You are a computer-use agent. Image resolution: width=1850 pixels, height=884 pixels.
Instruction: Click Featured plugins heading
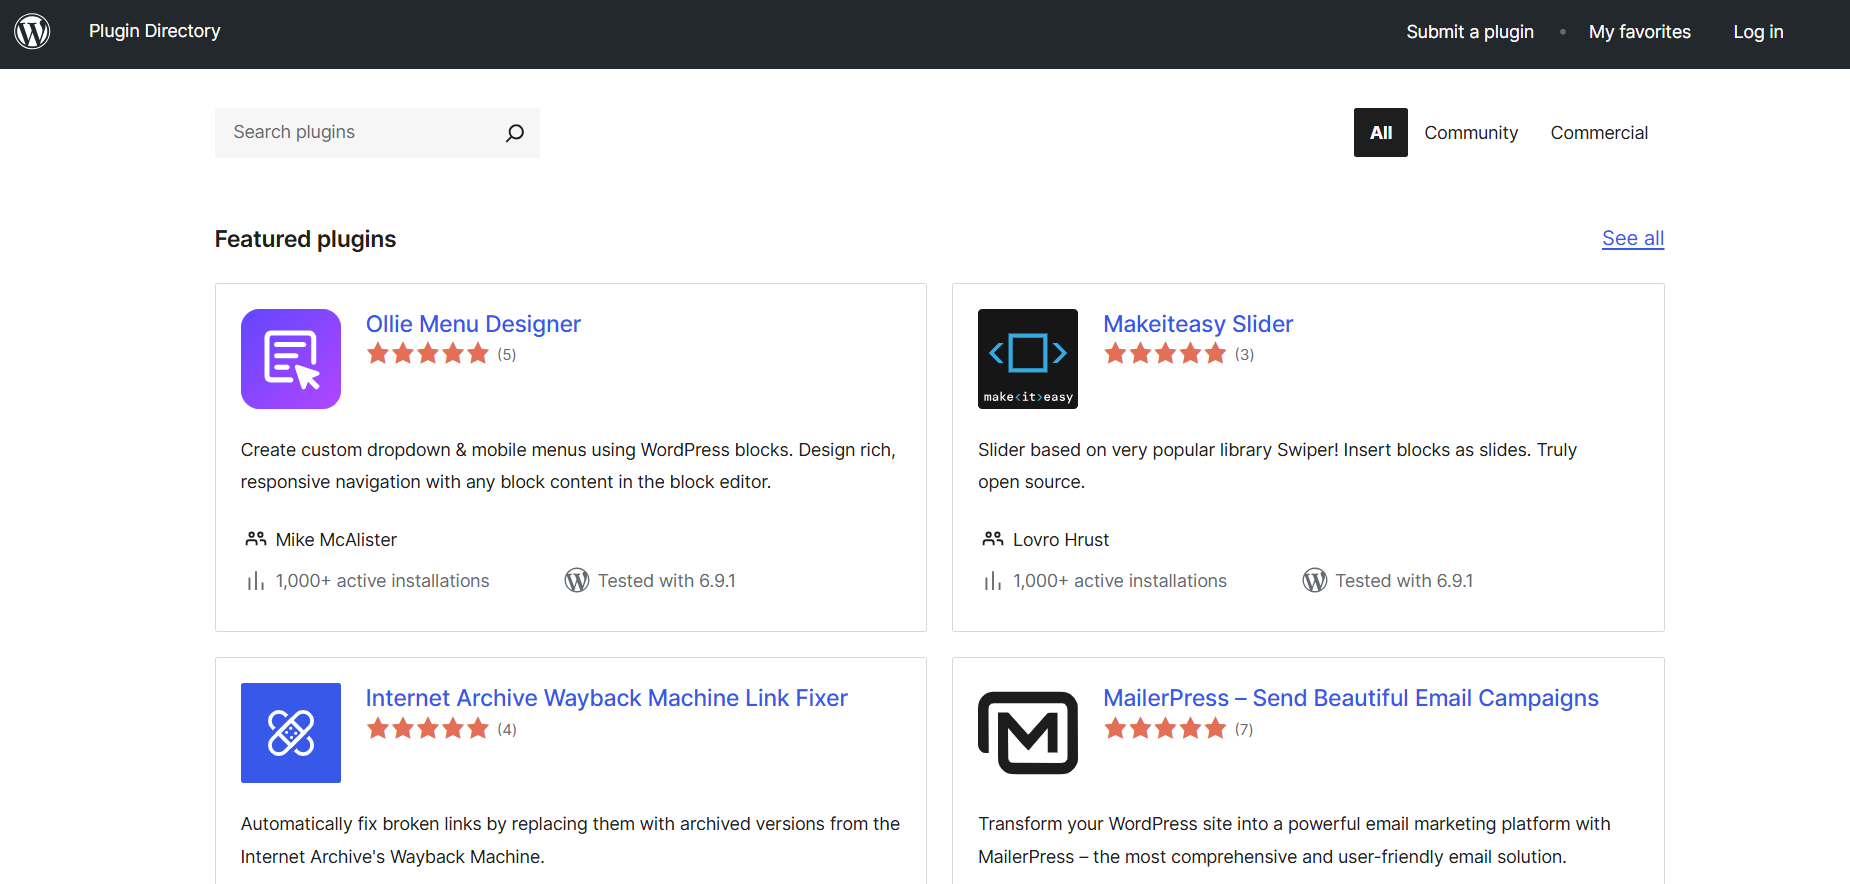click(305, 239)
